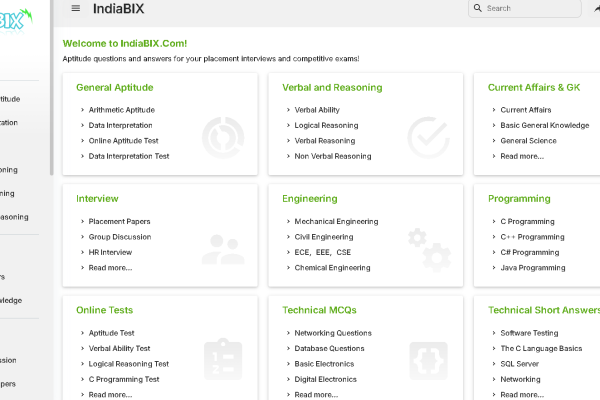
Task: Open Networking under Technical Short Answers
Action: [520, 379]
